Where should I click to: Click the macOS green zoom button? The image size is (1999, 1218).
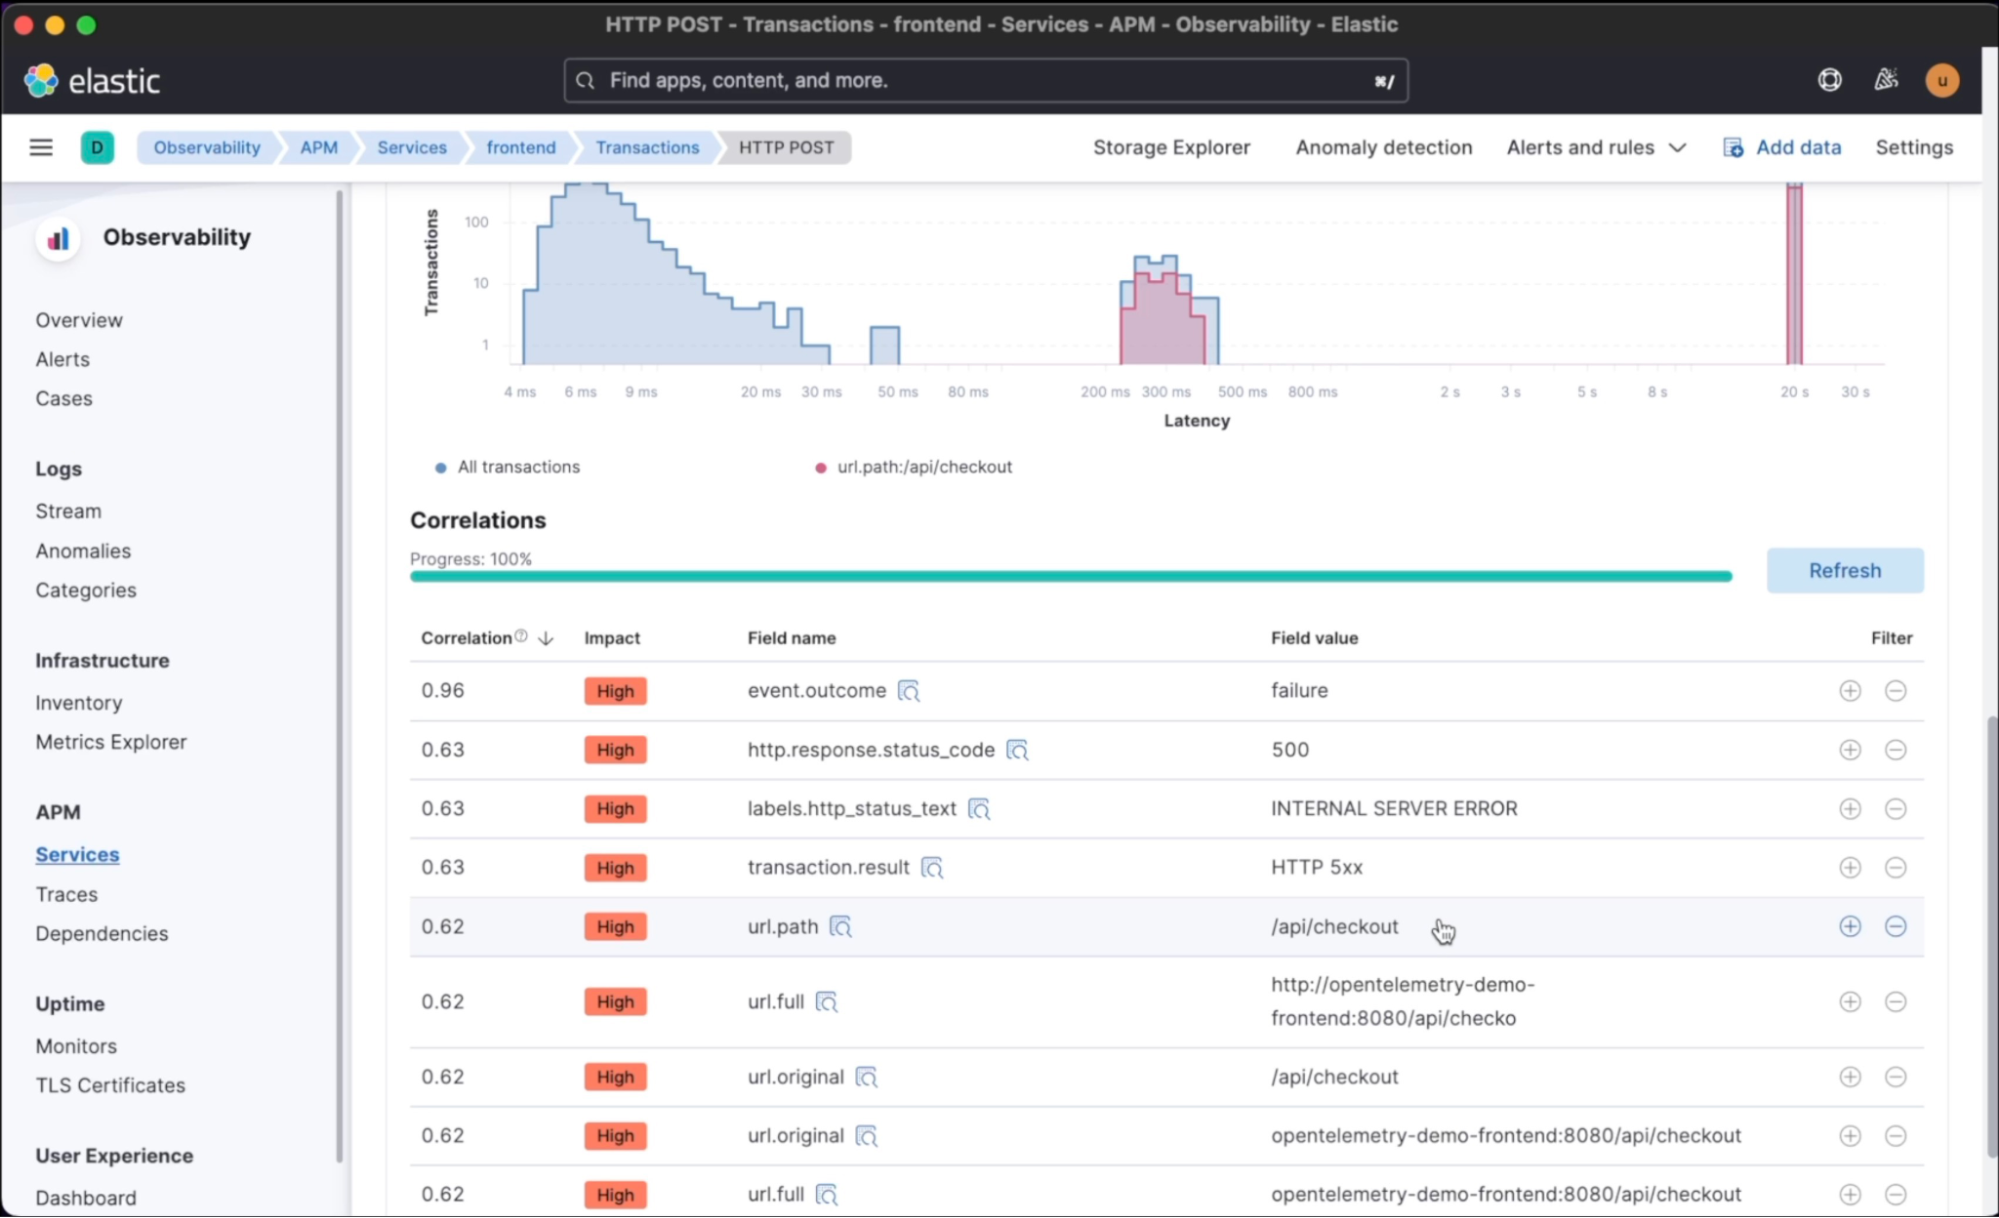point(86,25)
